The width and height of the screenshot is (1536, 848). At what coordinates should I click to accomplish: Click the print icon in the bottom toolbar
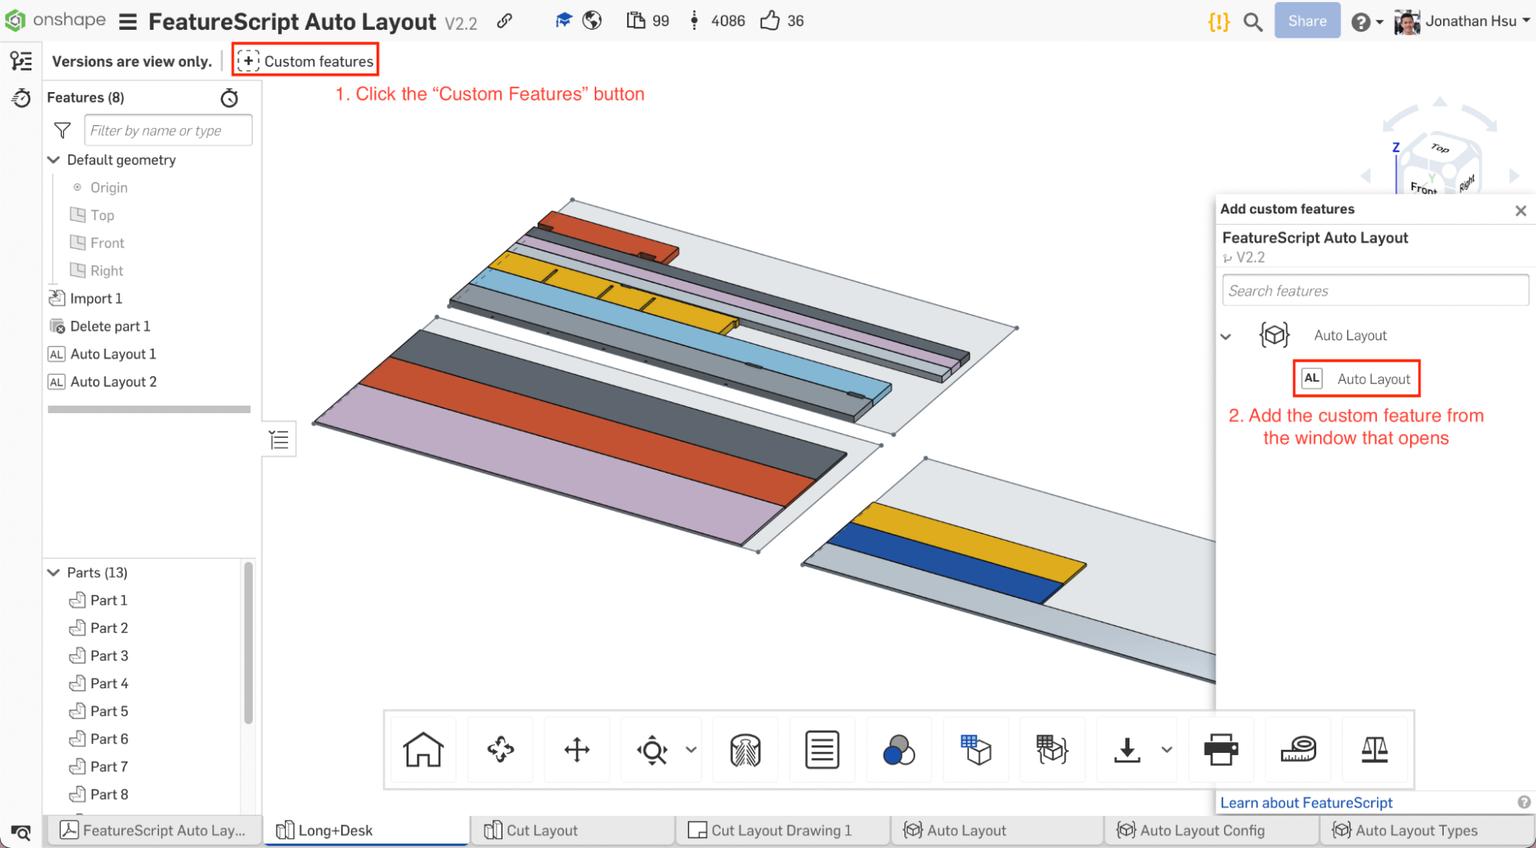pos(1221,748)
